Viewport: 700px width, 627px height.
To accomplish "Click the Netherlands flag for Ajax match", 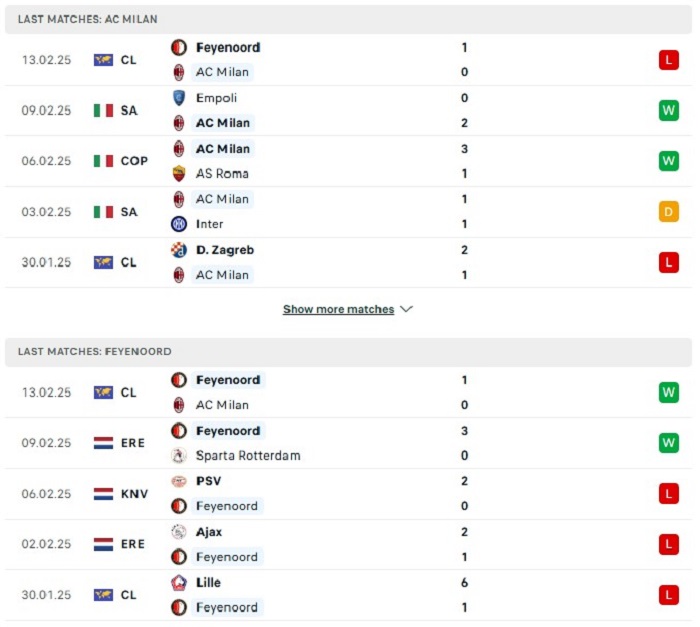I will [x=103, y=544].
